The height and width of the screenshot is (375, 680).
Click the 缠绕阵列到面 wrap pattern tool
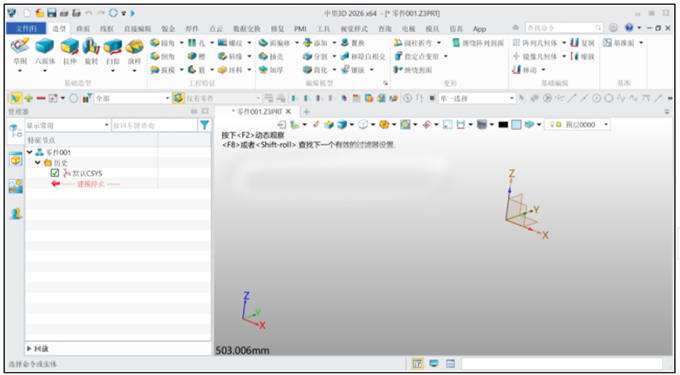[478, 43]
